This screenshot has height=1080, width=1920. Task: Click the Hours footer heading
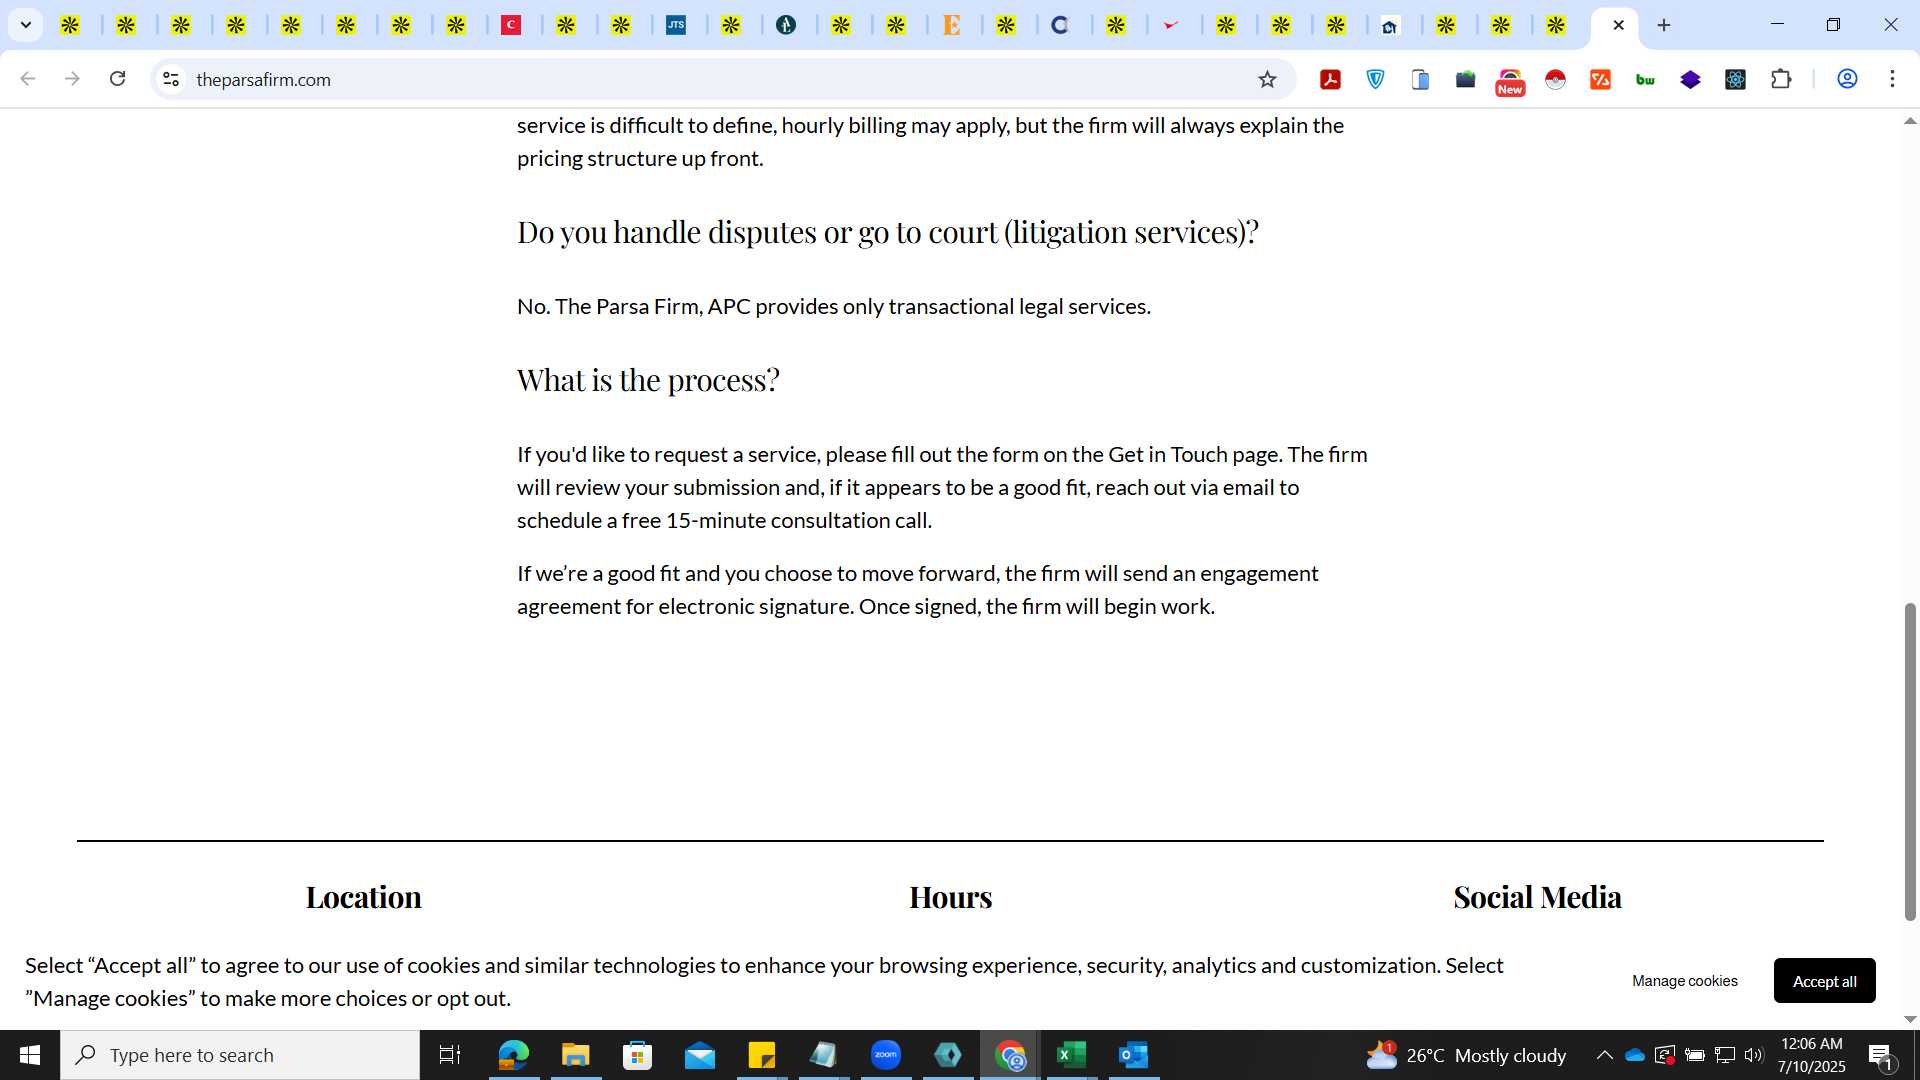[950, 897]
